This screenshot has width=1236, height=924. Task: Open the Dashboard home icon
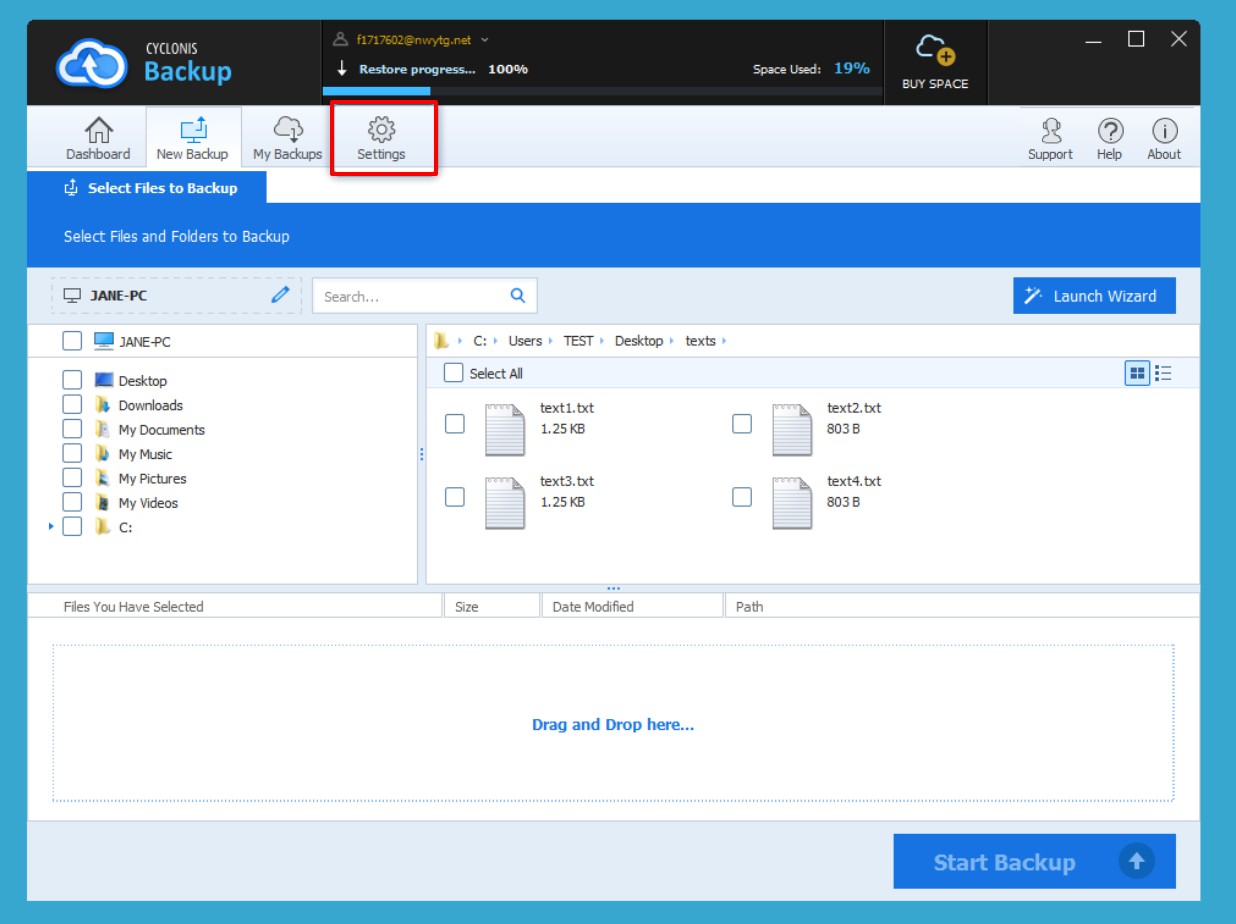click(98, 131)
